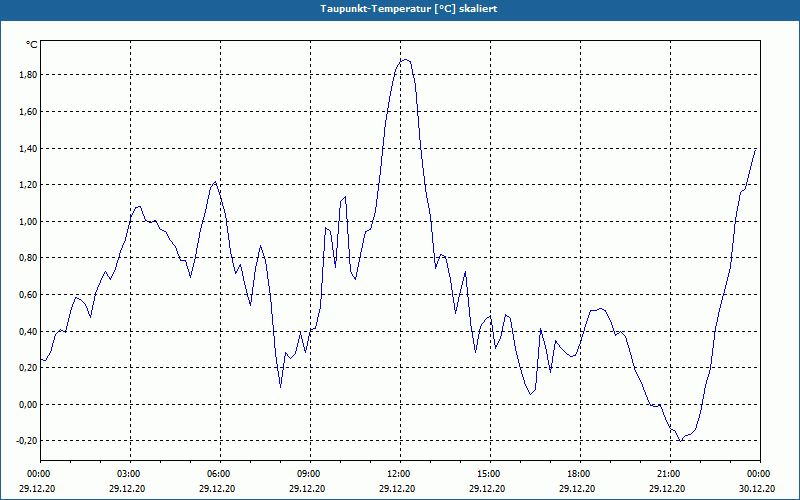Click the 03:00 time axis label
The image size is (800, 500).
click(x=130, y=474)
